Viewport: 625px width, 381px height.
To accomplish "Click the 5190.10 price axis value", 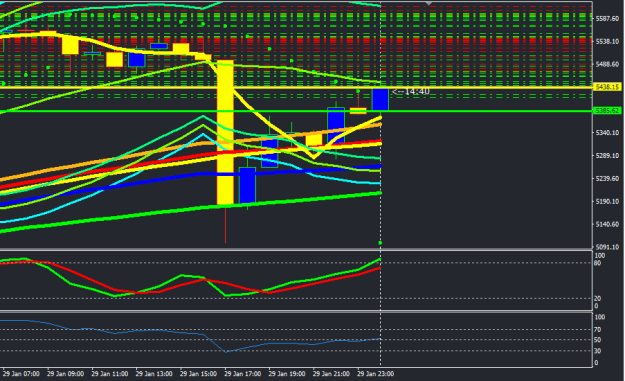I will pyautogui.click(x=607, y=202).
